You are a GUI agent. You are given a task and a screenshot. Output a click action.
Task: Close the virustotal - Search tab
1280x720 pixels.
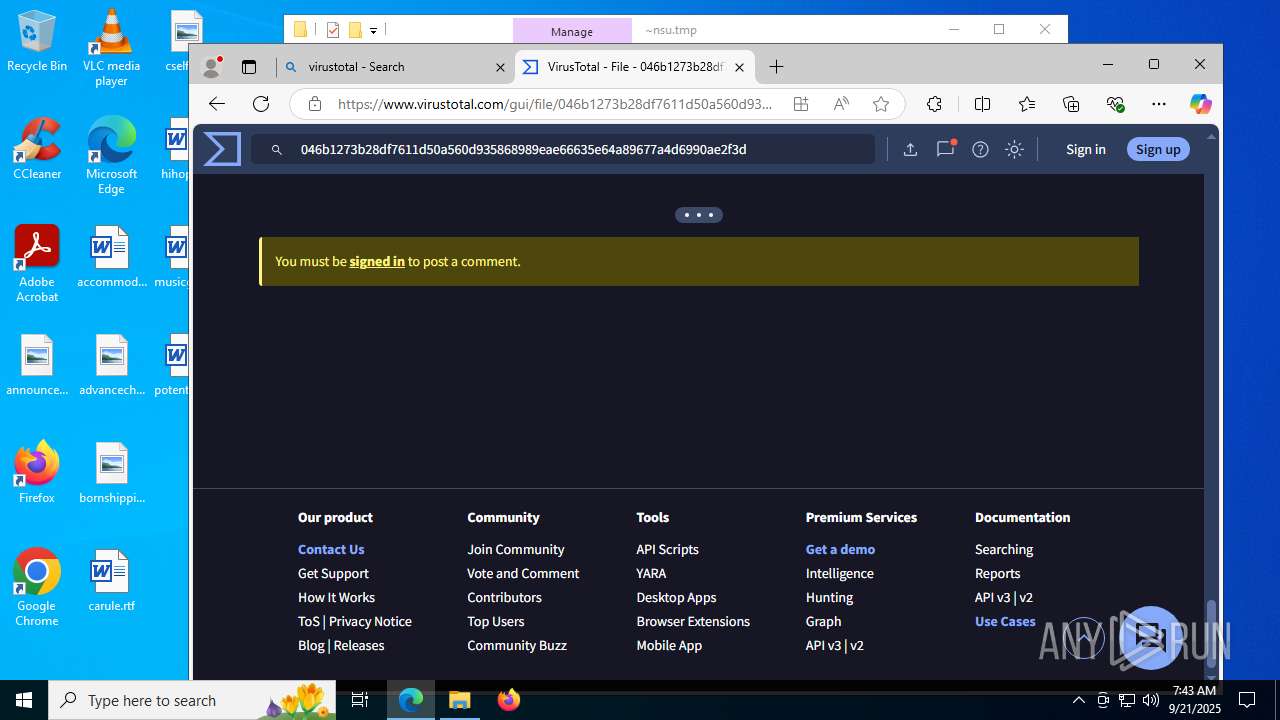(x=500, y=67)
